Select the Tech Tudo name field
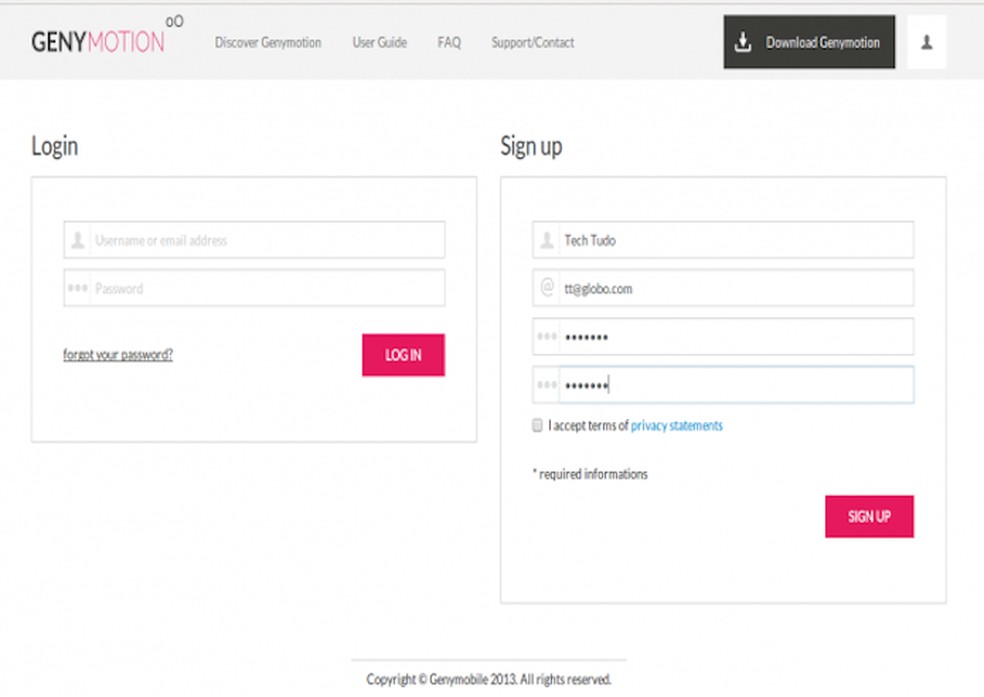The width and height of the screenshot is (984, 697). coord(723,240)
